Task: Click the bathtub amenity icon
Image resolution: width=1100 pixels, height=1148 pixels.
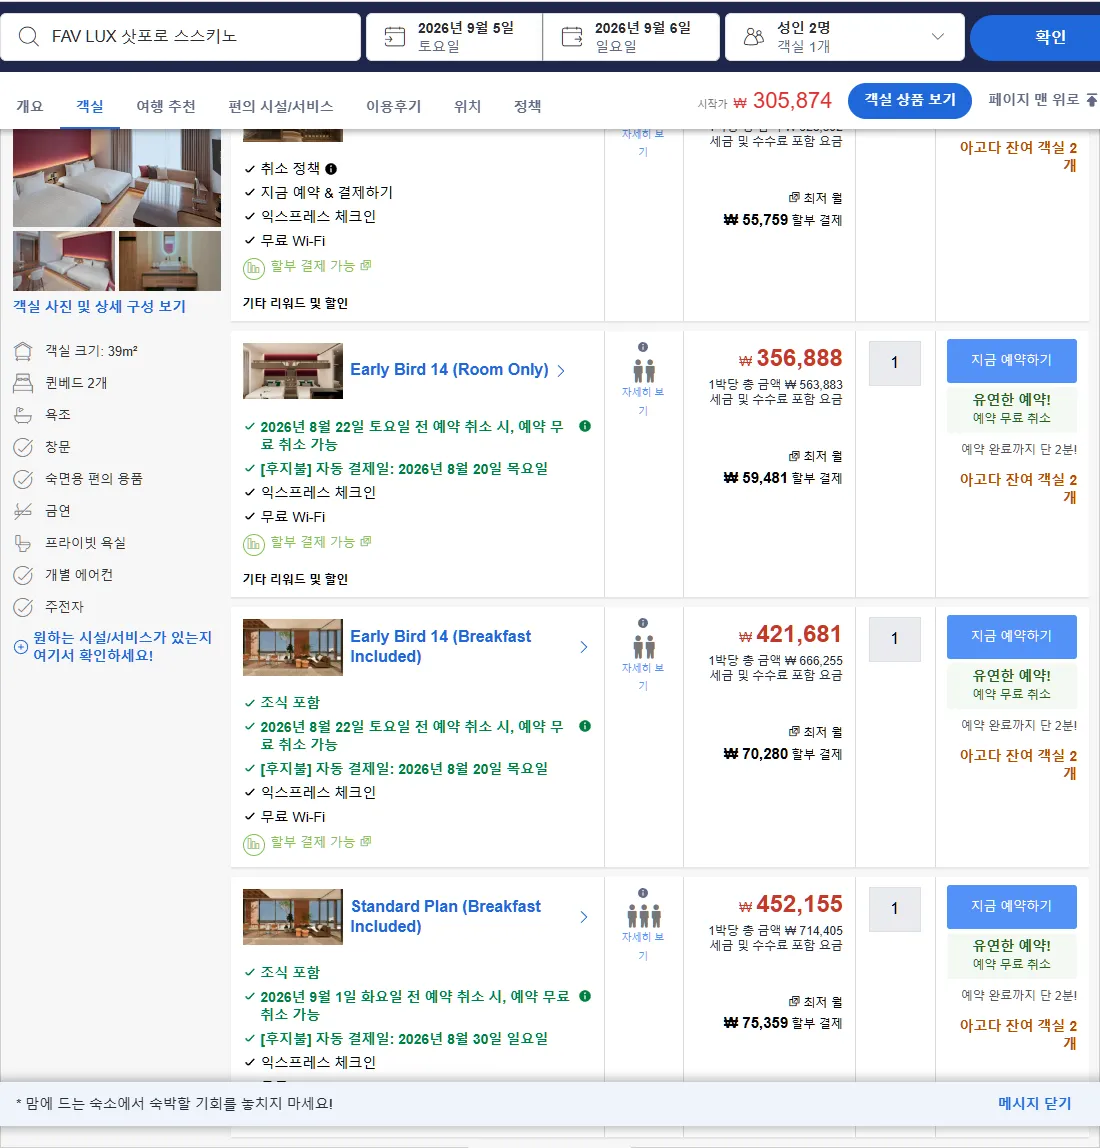Action: tap(23, 415)
